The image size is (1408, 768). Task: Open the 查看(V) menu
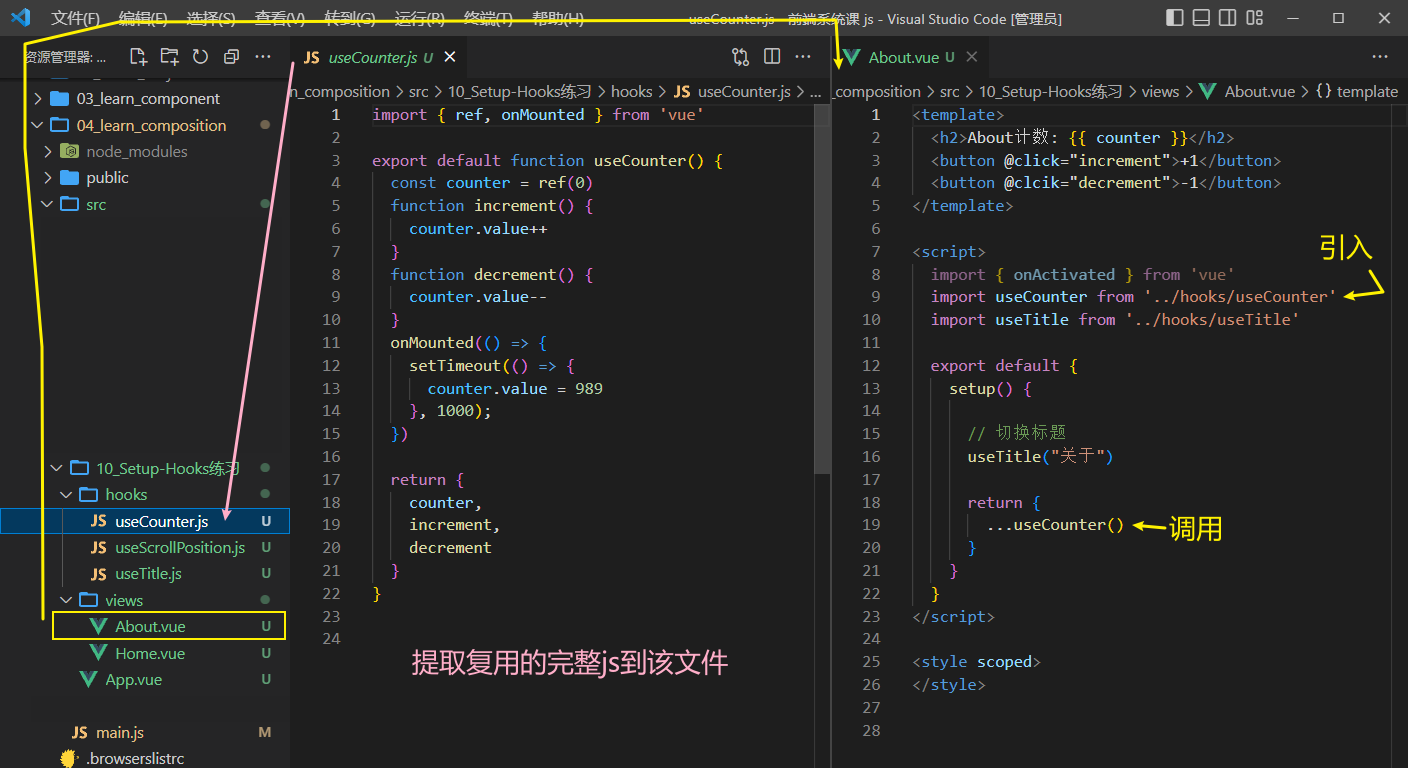(280, 19)
